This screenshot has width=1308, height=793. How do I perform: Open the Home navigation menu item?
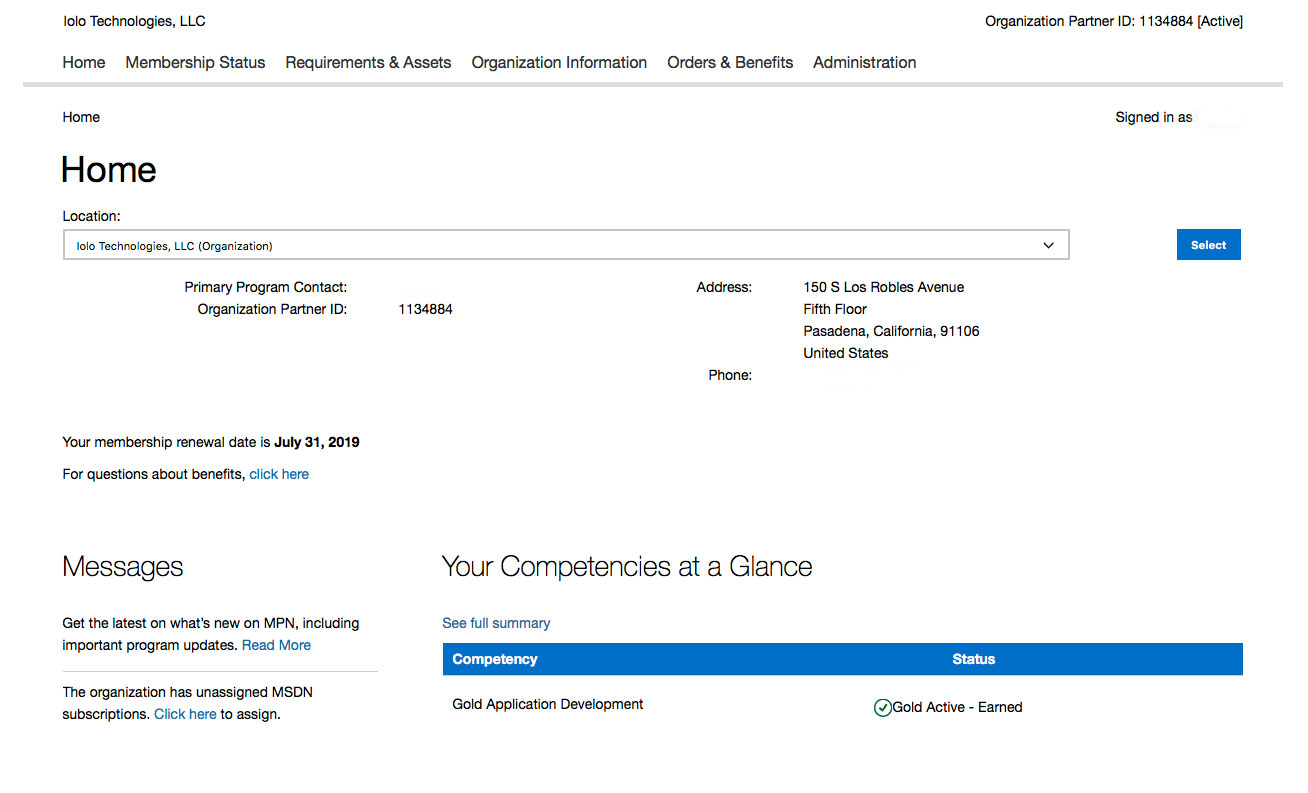click(x=84, y=62)
